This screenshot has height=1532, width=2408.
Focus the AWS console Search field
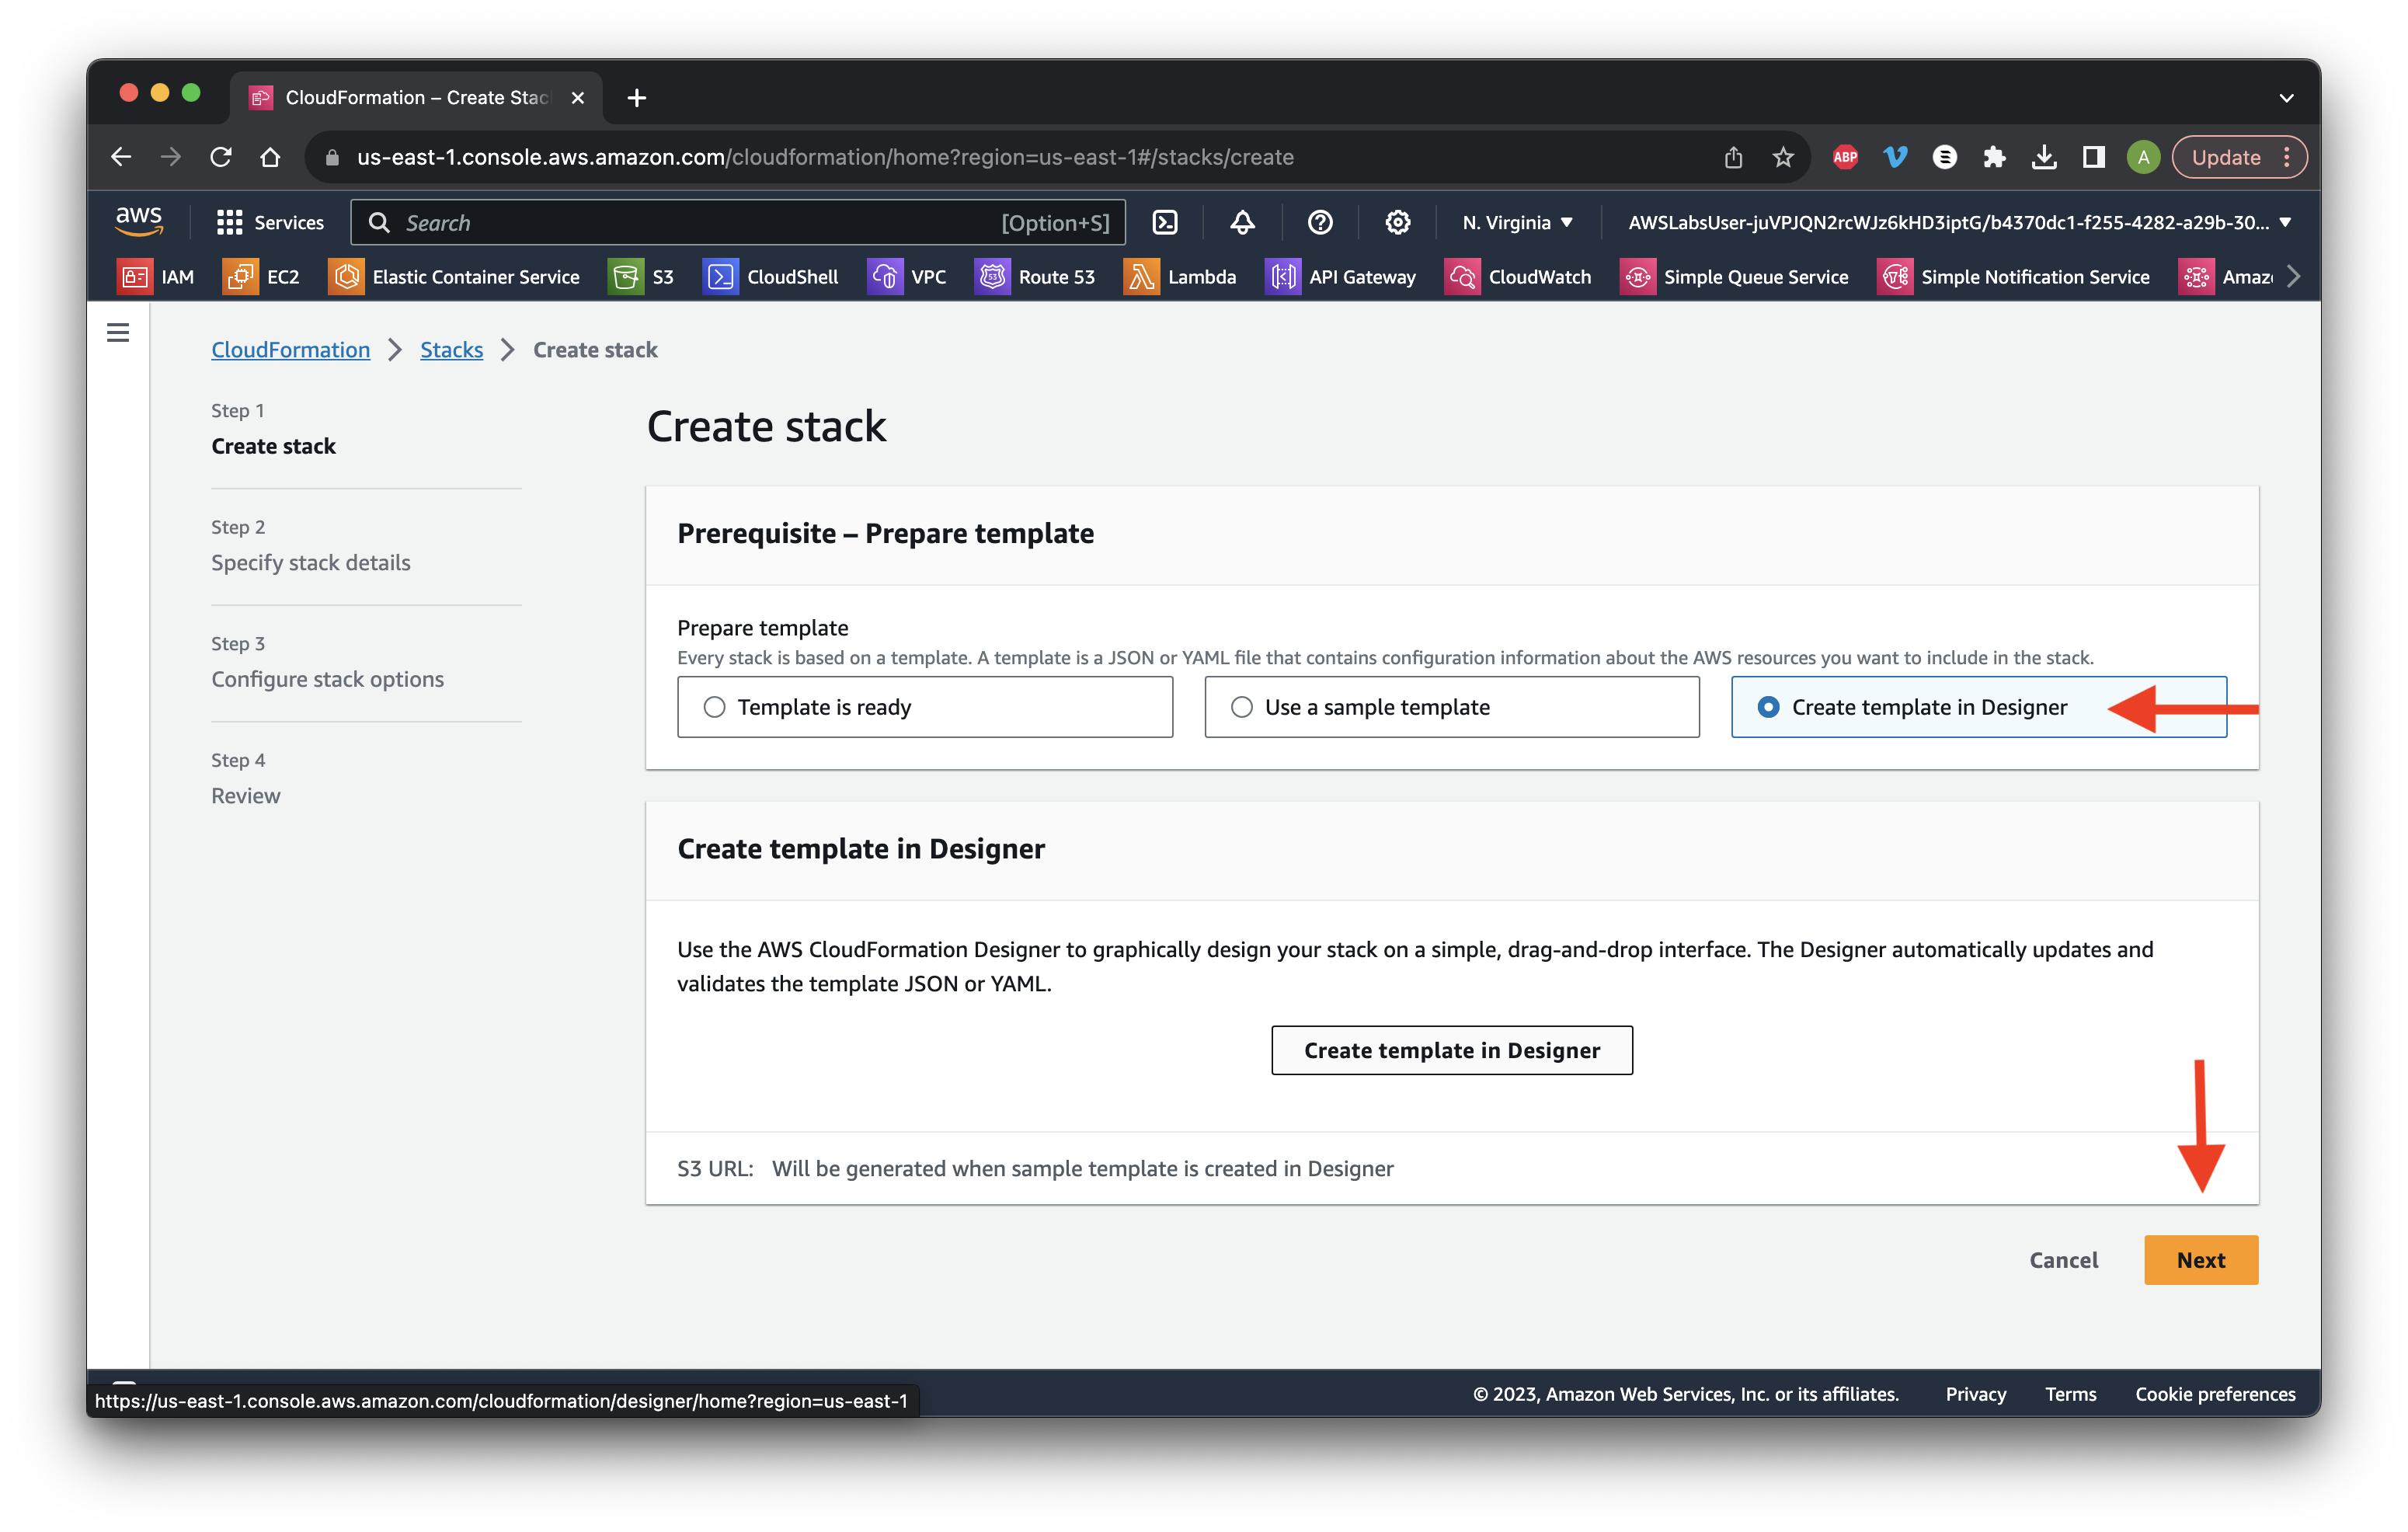[738, 222]
